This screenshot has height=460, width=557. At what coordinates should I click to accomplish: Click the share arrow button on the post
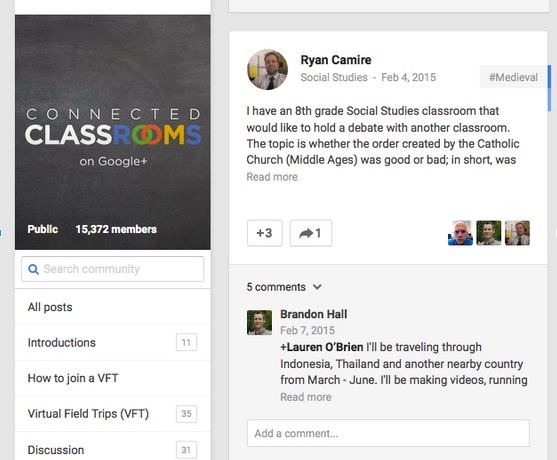point(311,233)
